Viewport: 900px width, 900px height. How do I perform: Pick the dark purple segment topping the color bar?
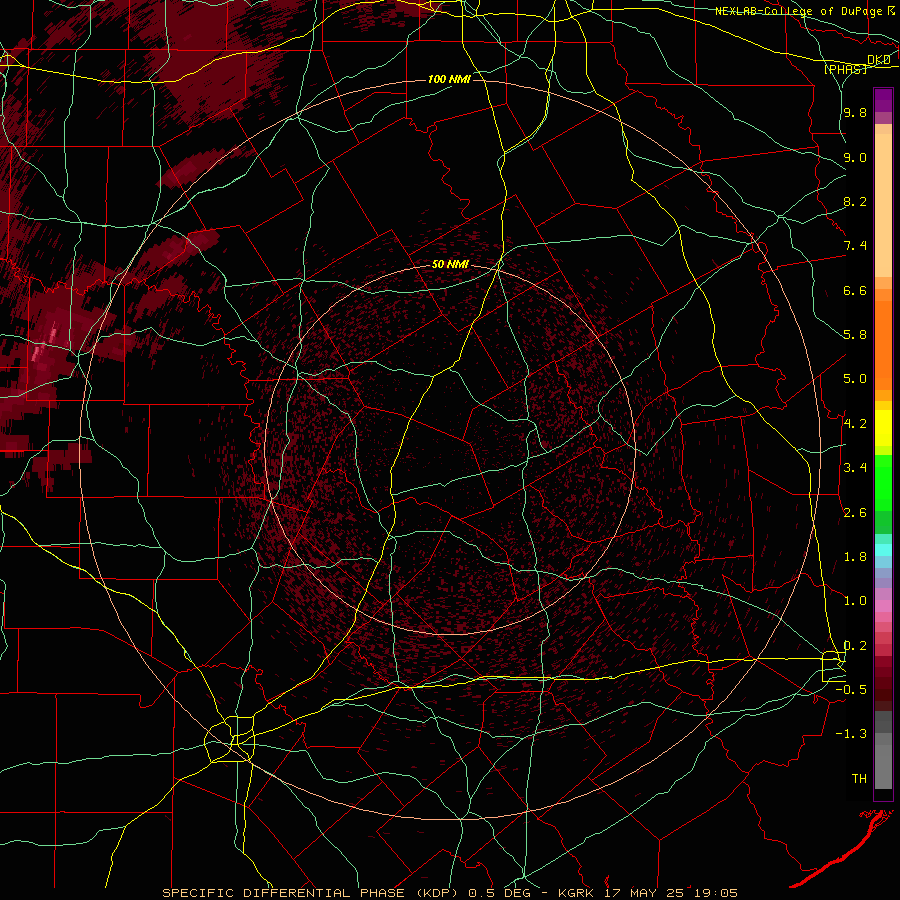coord(883,100)
